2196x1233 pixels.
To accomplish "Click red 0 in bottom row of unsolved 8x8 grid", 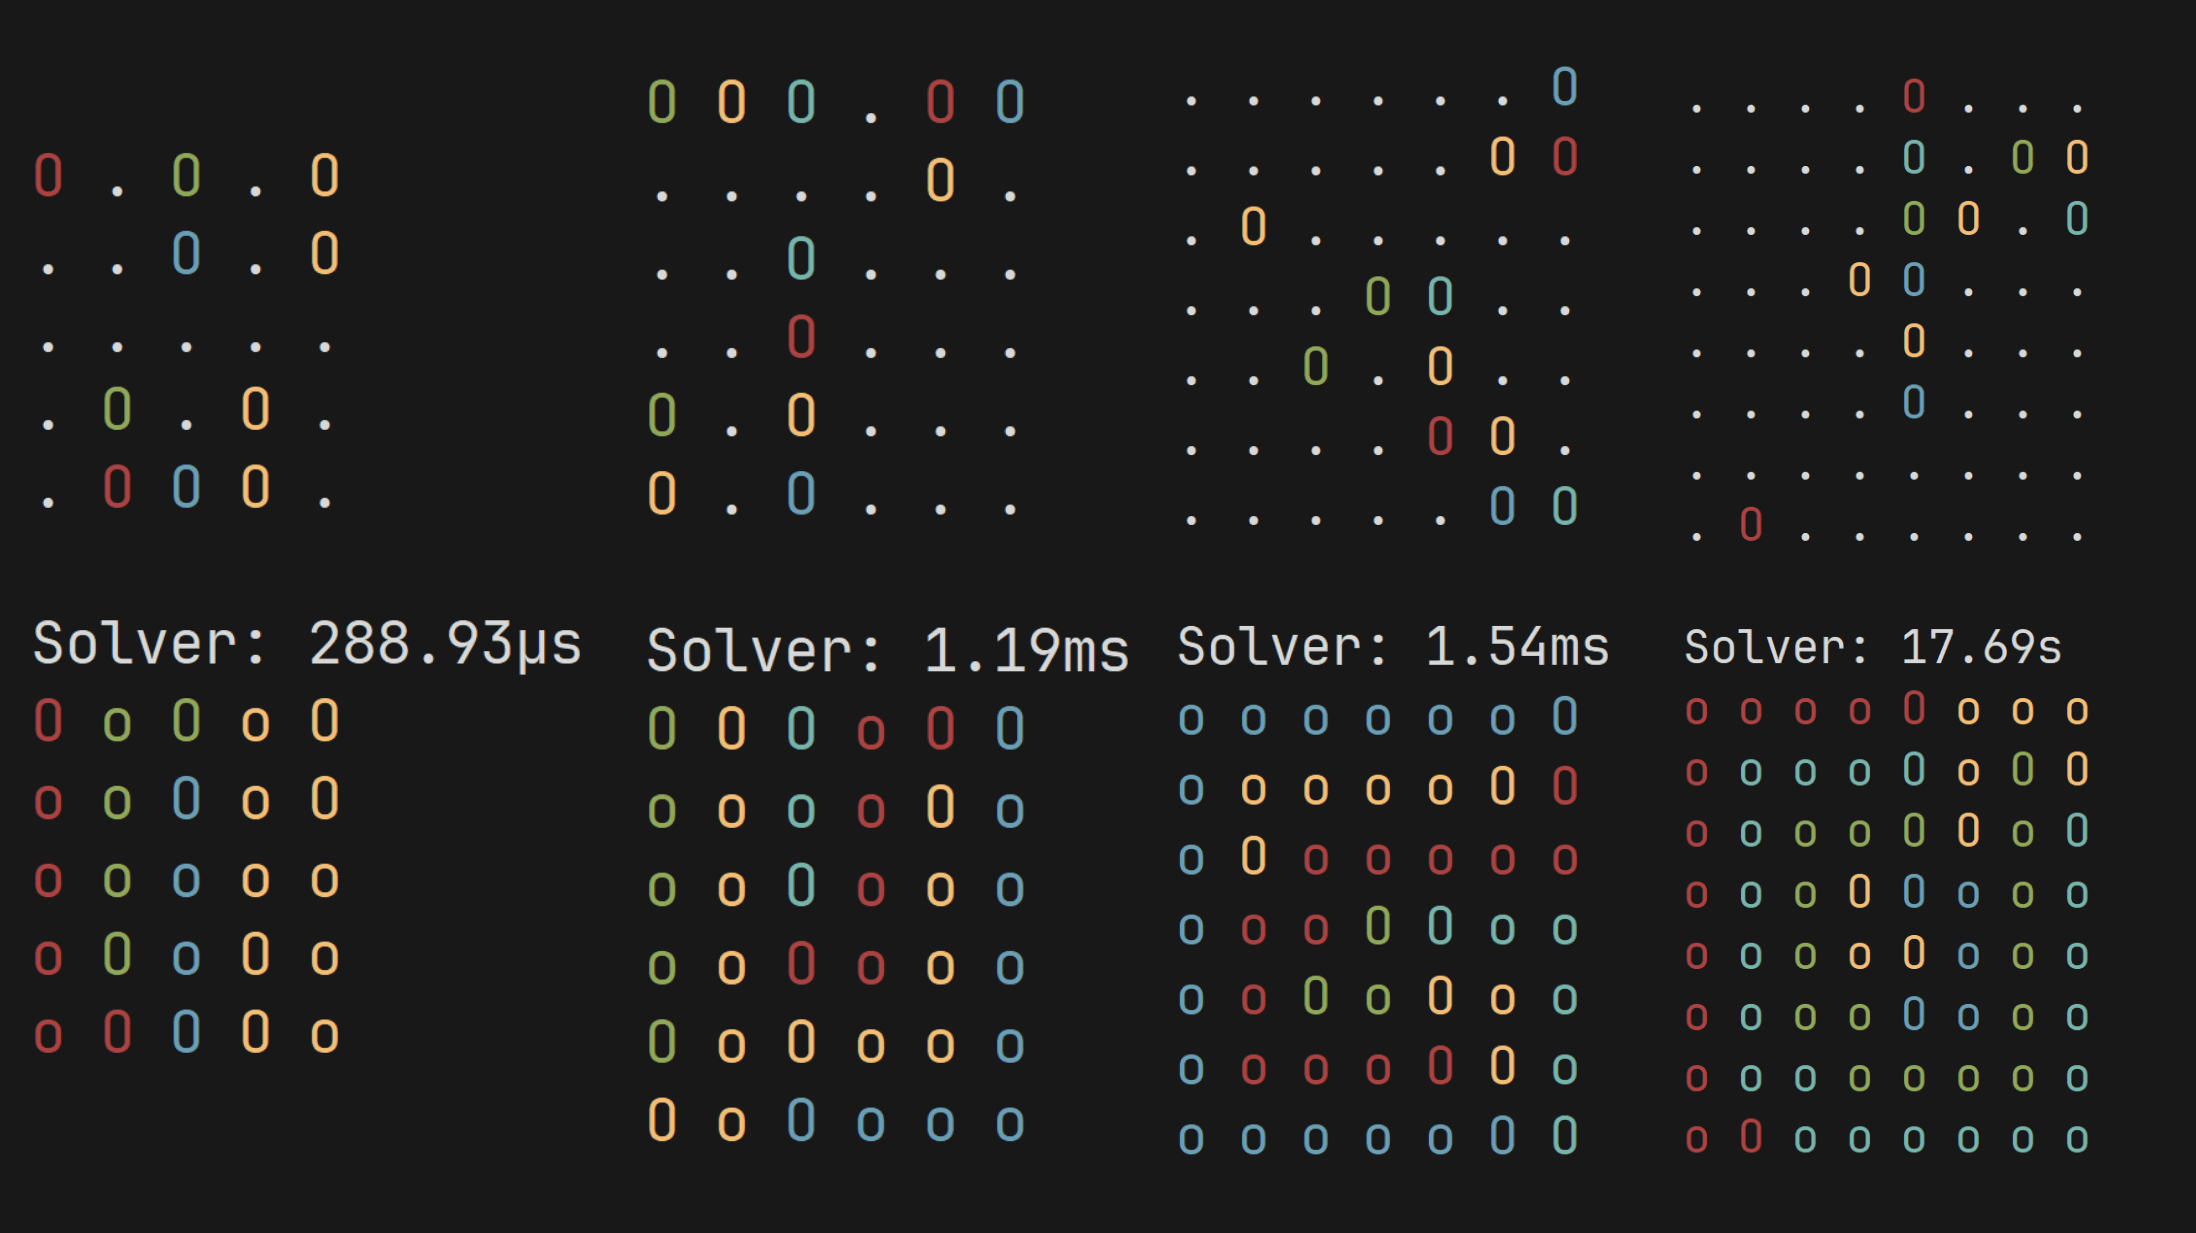I will [1750, 524].
